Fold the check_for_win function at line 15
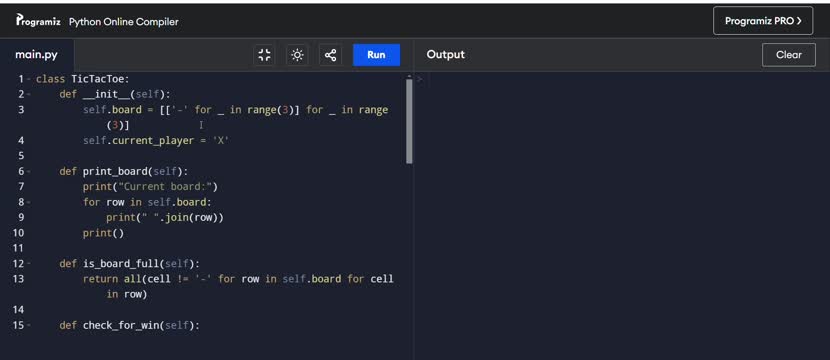 coord(28,325)
